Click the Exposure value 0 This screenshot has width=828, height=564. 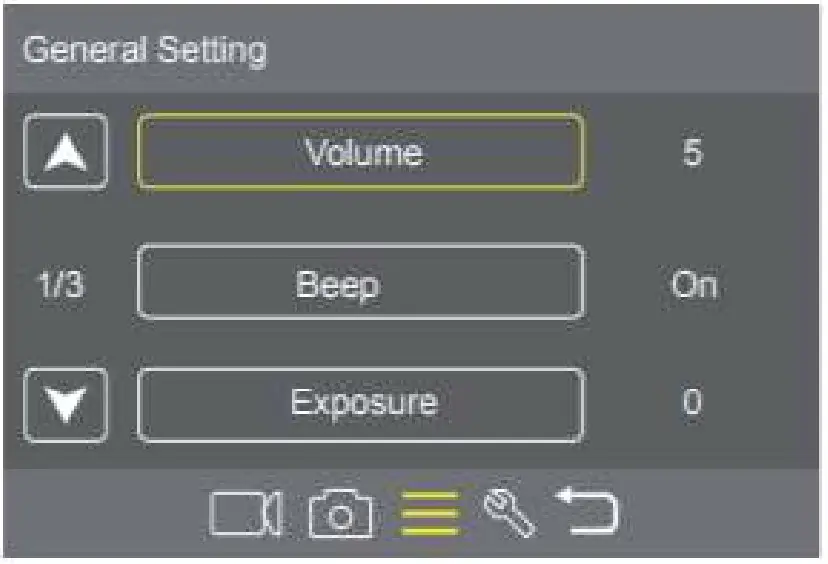pos(692,404)
